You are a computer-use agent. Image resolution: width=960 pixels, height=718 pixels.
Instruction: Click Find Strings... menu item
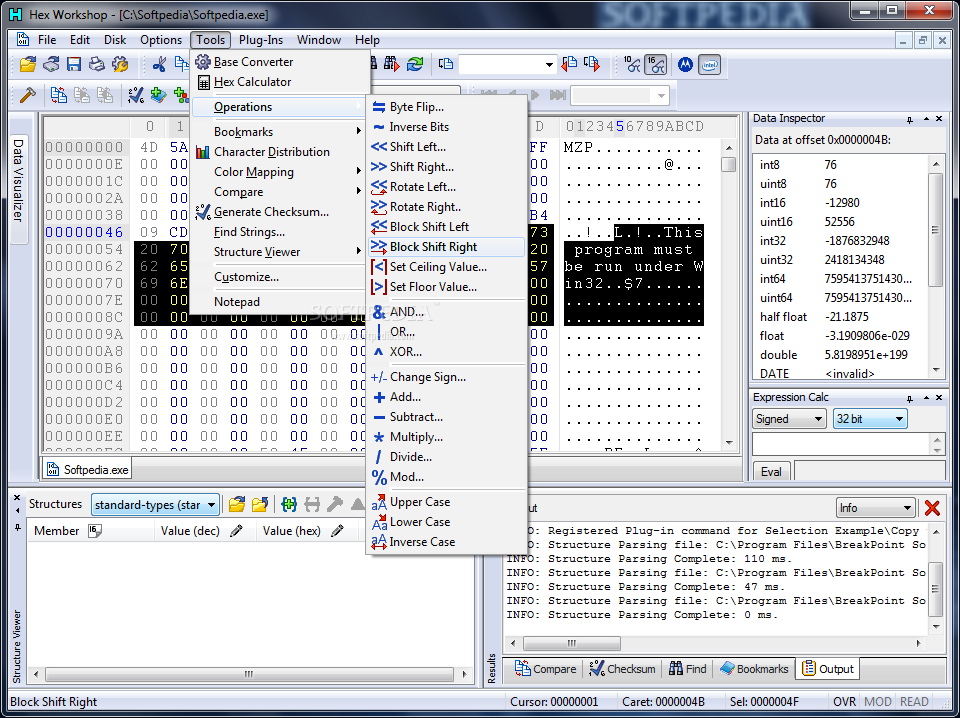(279, 232)
